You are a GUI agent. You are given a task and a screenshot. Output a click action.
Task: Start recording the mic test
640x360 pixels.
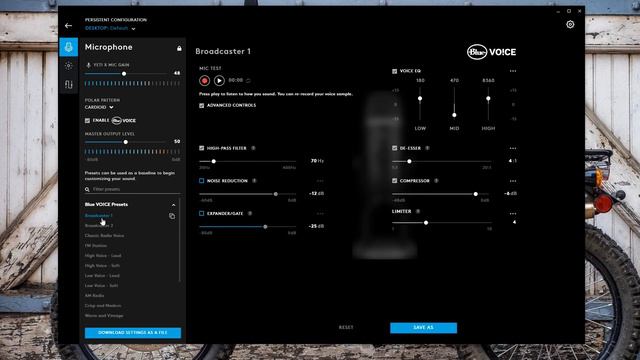coord(204,80)
